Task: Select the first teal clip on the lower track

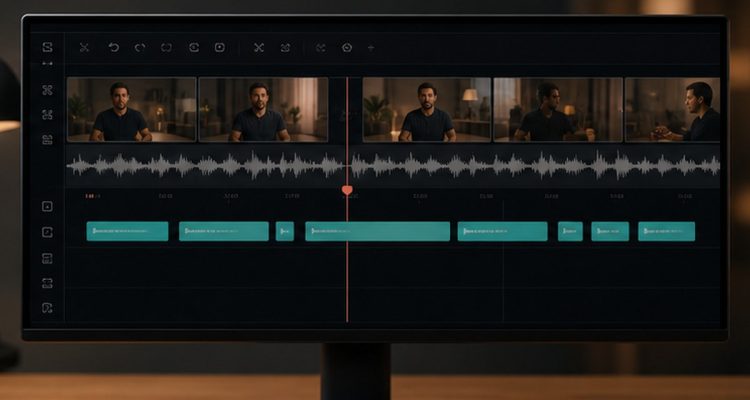Action: click(127, 231)
